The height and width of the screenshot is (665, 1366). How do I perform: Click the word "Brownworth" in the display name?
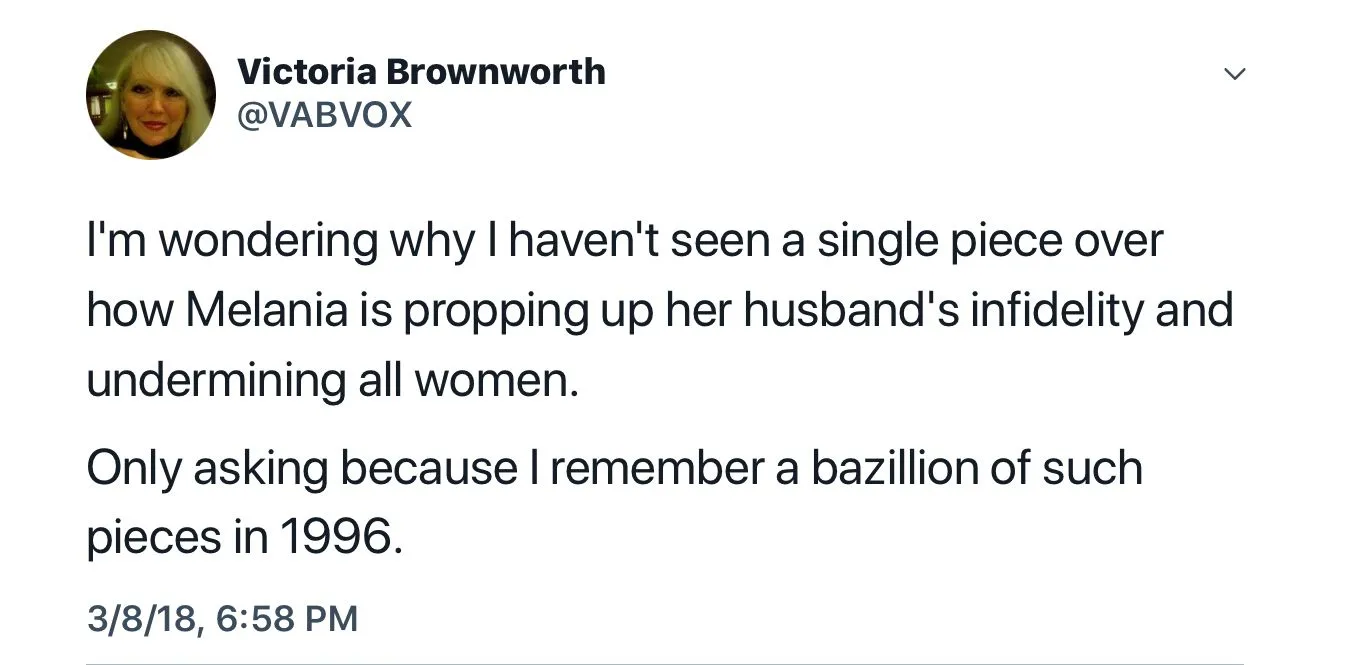tap(496, 72)
